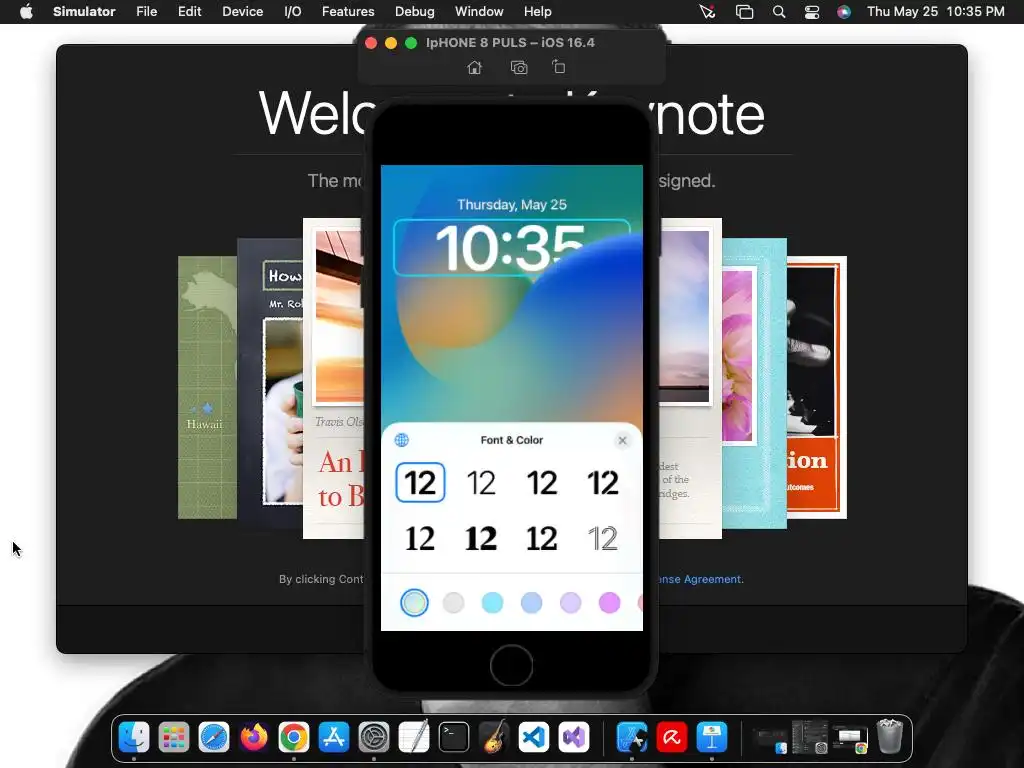Launch Firefox from the Dock
Viewport: 1024px width, 768px height.
254,737
